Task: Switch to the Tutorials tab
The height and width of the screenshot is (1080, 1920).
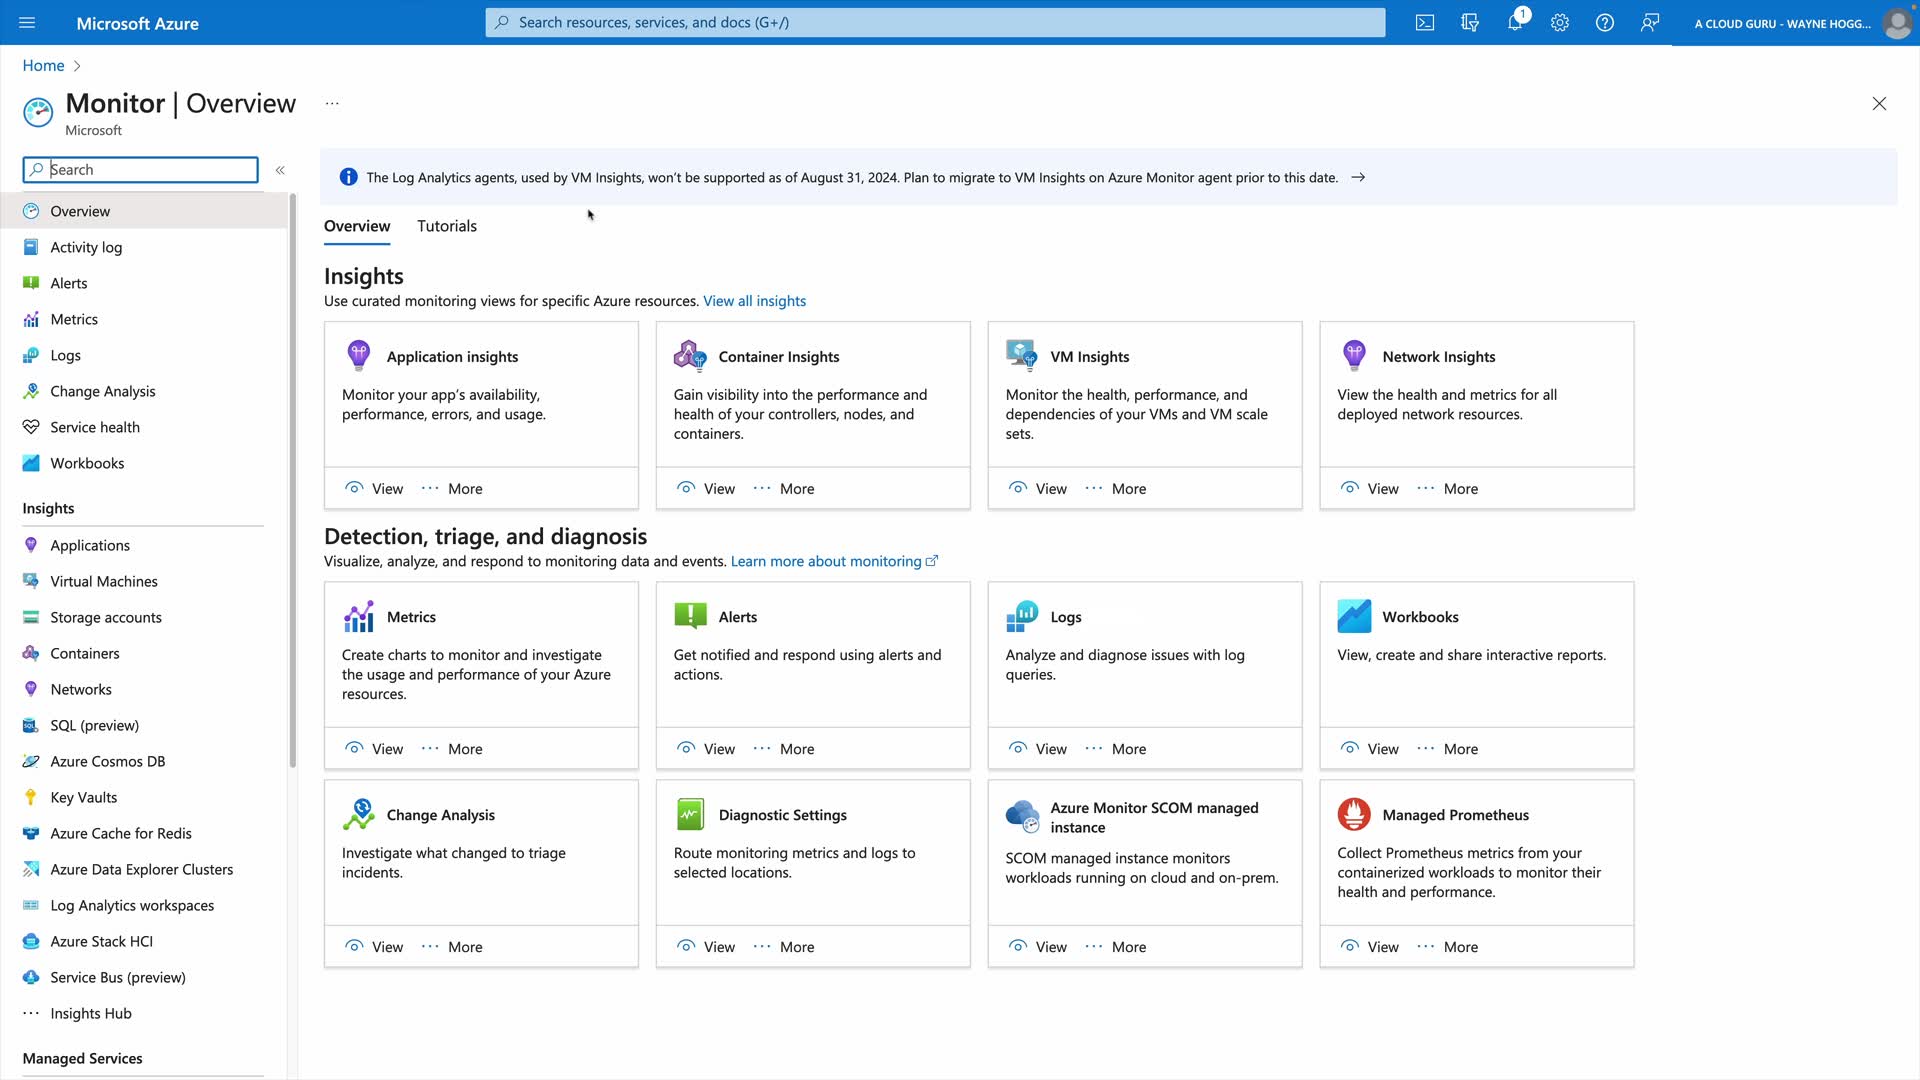Action: [x=447, y=226]
